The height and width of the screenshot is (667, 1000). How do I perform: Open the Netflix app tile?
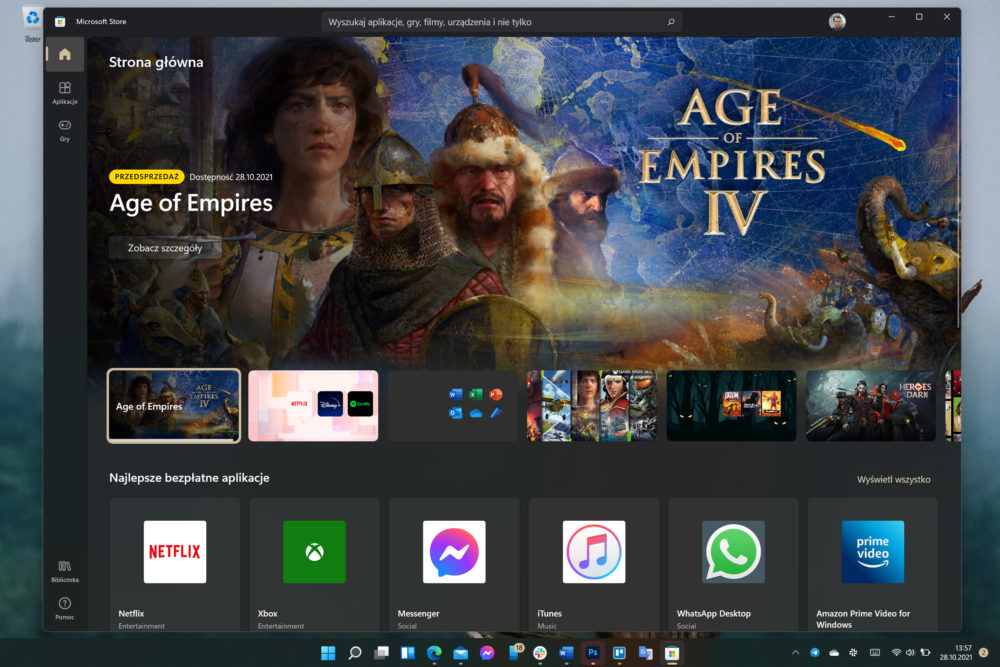(175, 564)
